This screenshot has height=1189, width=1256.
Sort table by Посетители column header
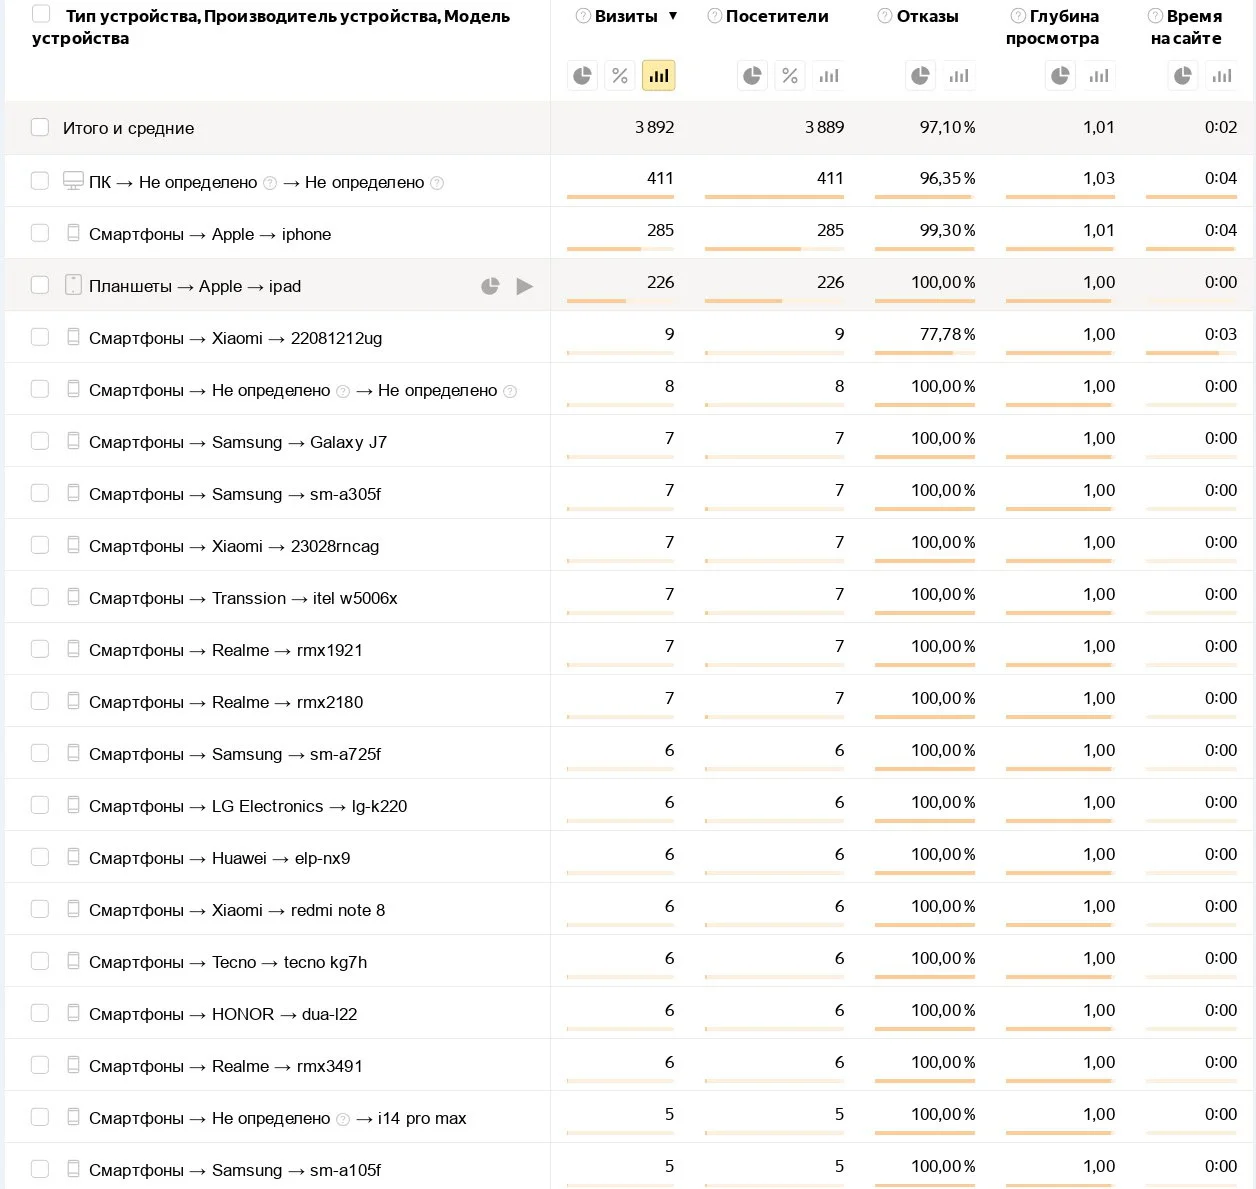click(x=776, y=16)
